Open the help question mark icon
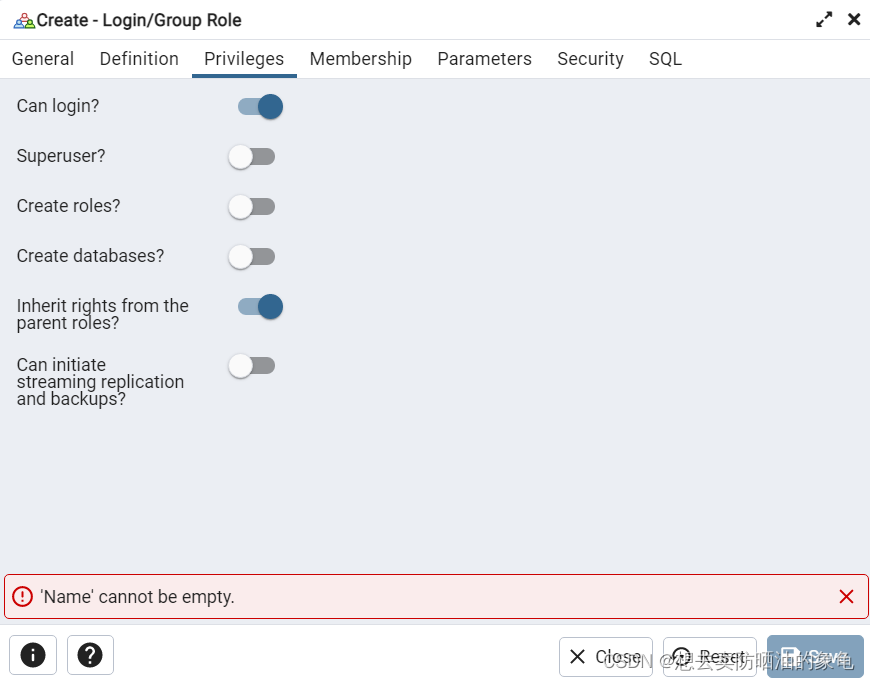Screen dimensions: 870x680 pos(90,655)
